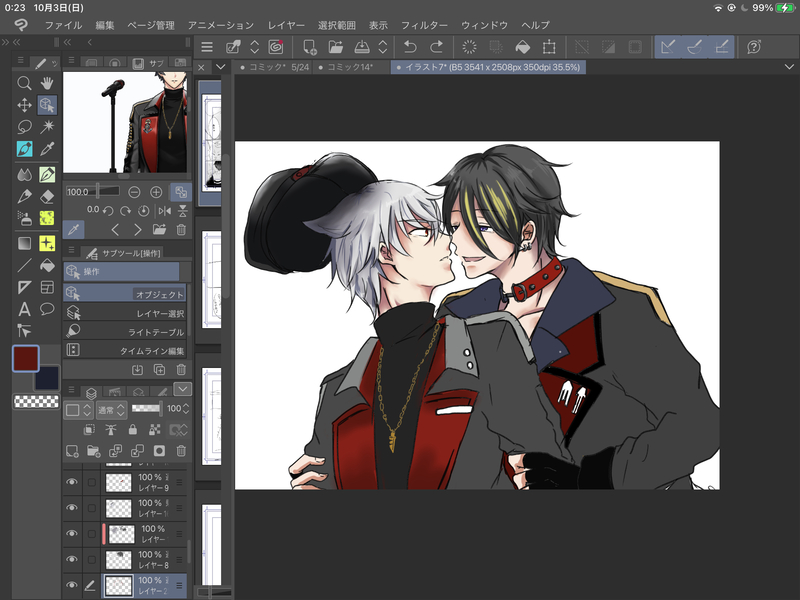Create a new raster layer

click(72, 451)
